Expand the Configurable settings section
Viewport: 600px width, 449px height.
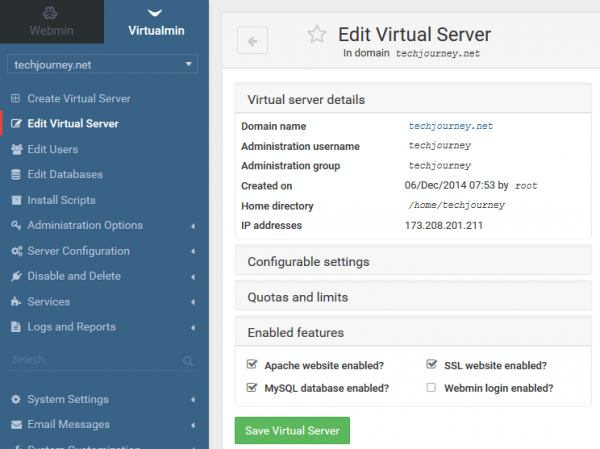coord(413,261)
